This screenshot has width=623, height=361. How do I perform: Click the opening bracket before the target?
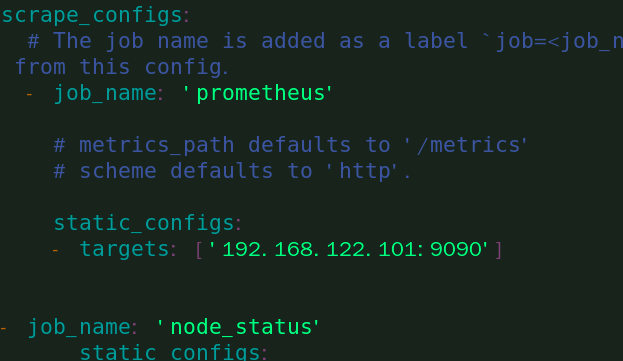pos(199,250)
